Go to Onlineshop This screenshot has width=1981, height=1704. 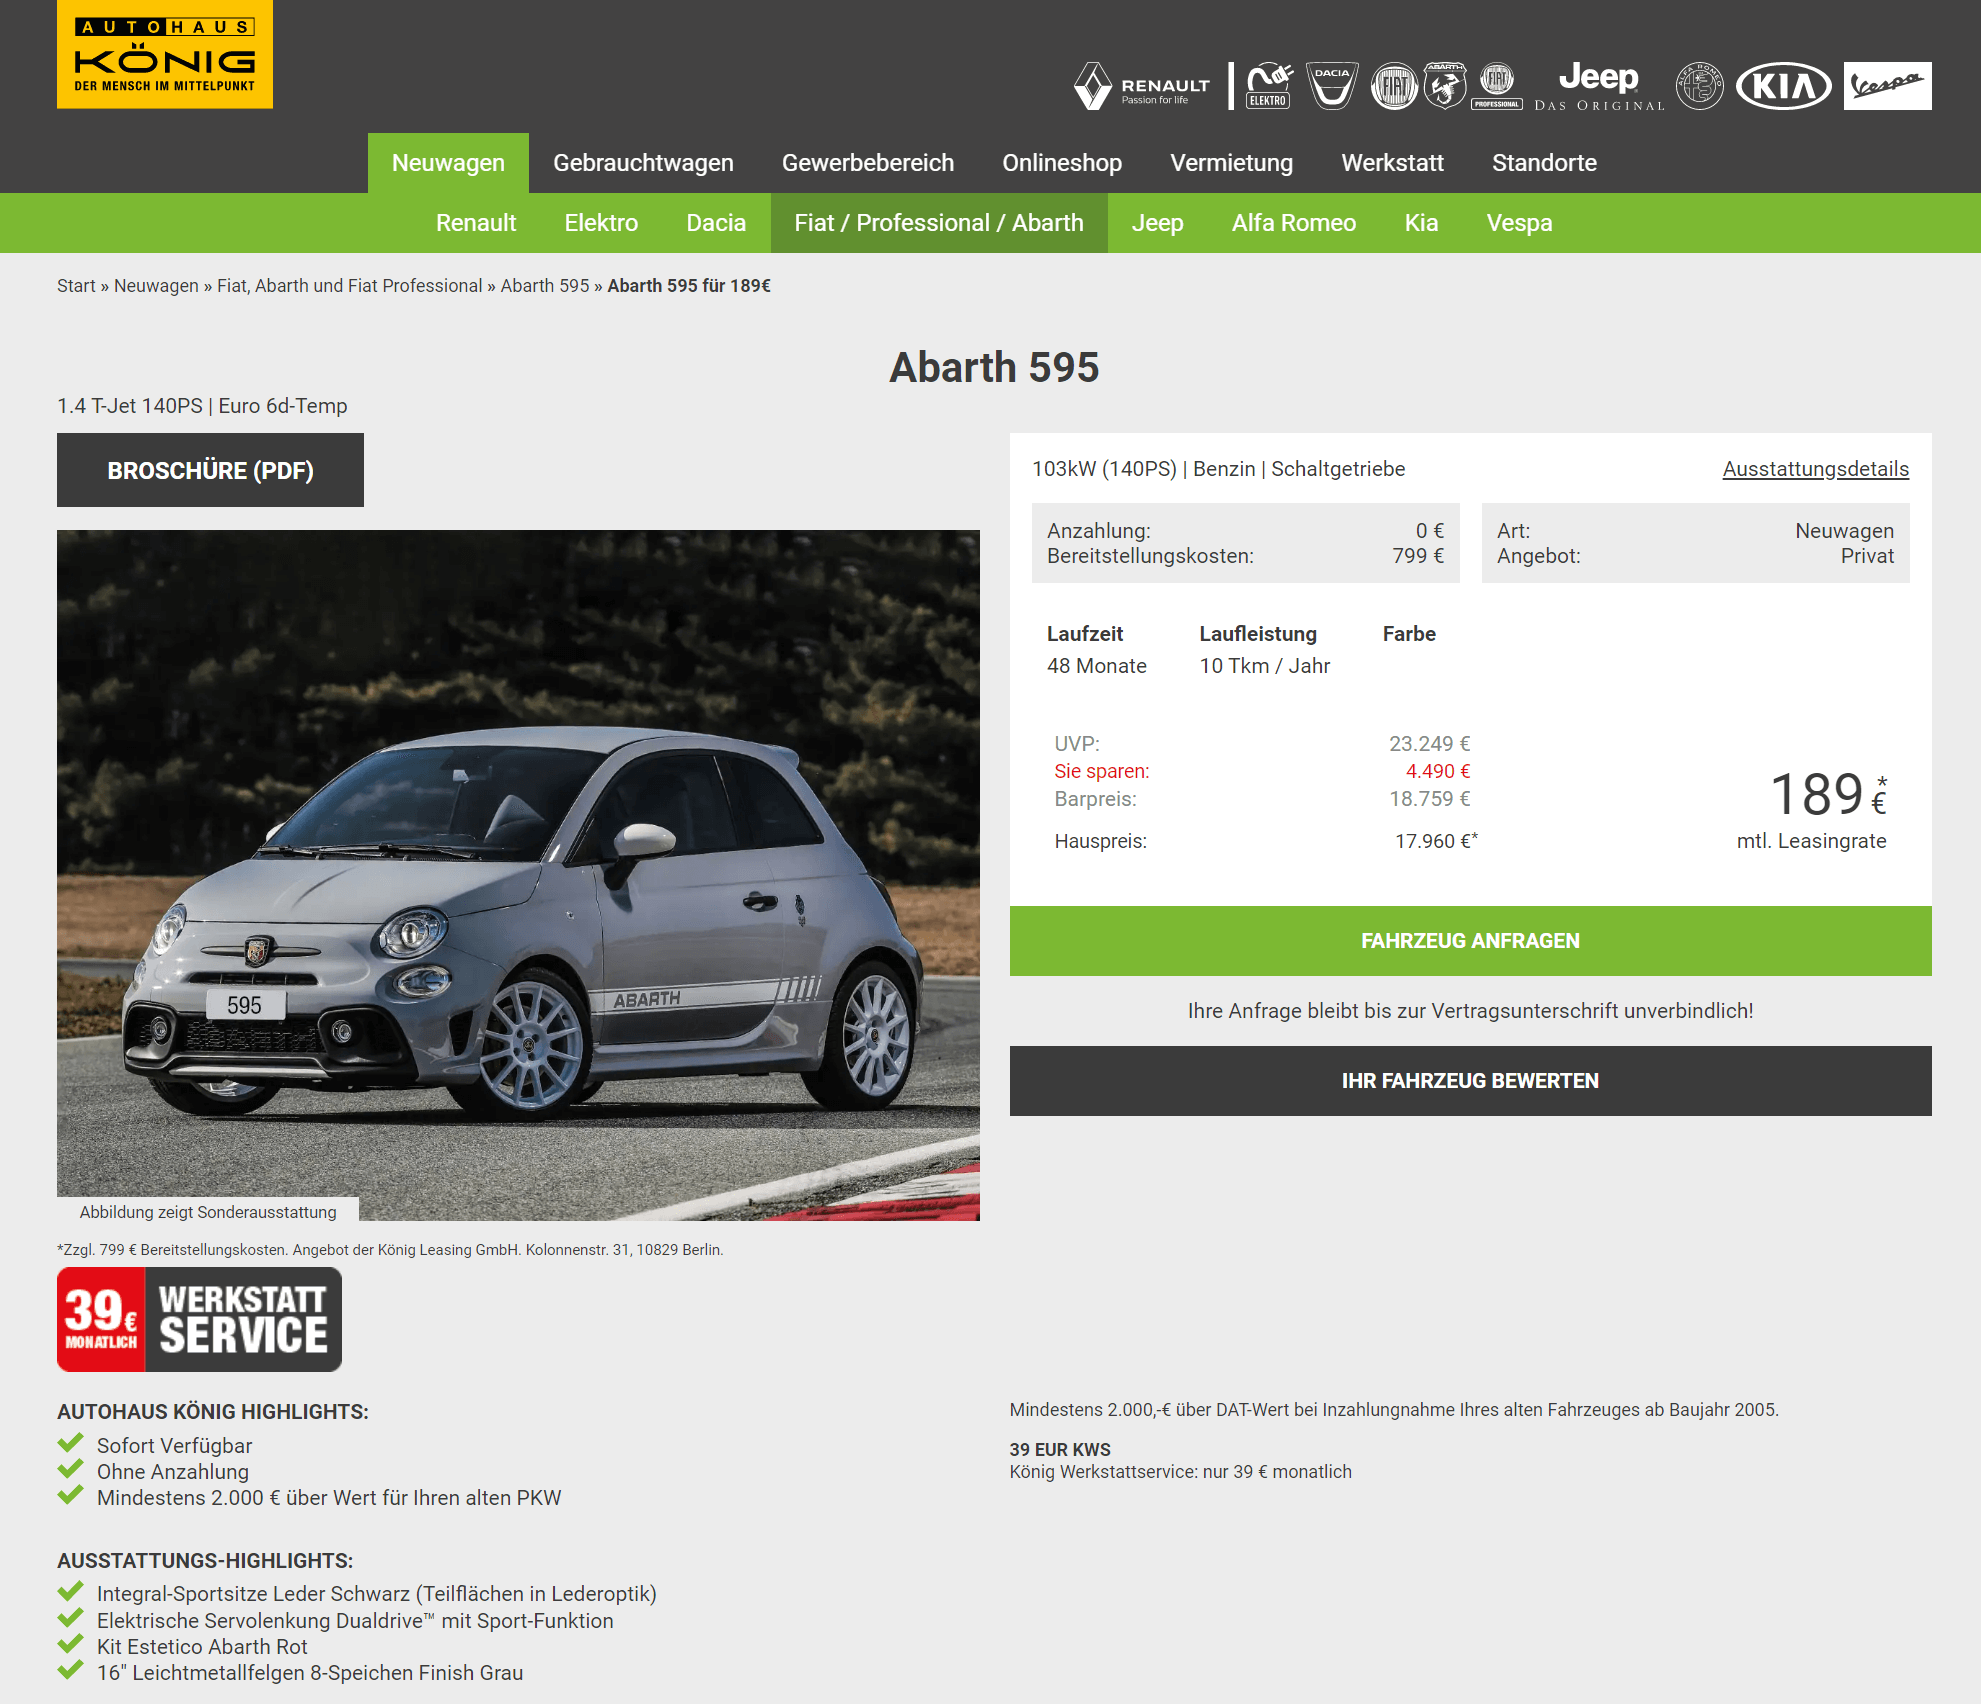tap(1062, 163)
